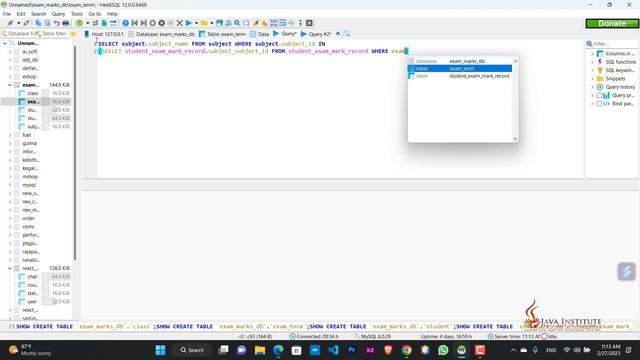Open the user manager toolbar icon
640x360 pixels.
[x=96, y=23]
